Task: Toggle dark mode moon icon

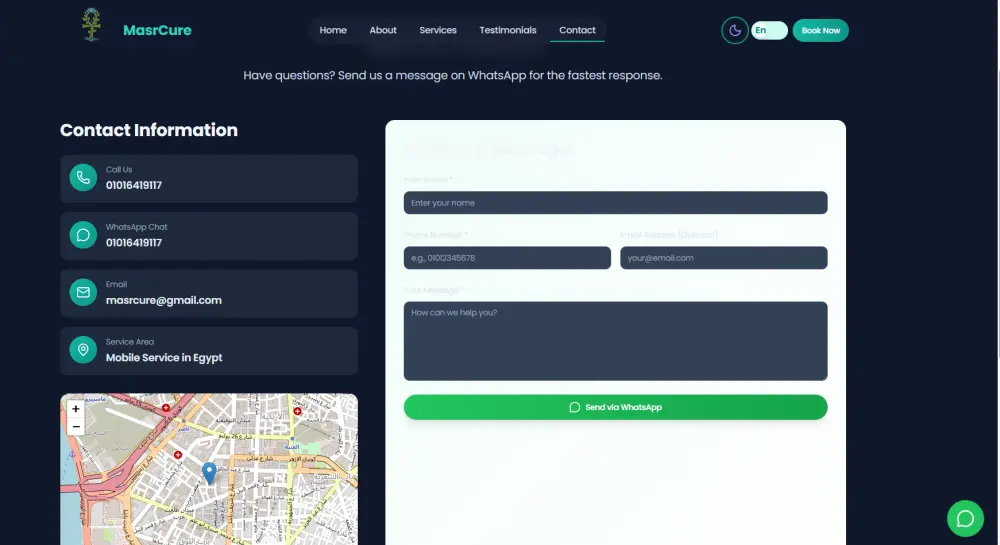Action: point(735,31)
